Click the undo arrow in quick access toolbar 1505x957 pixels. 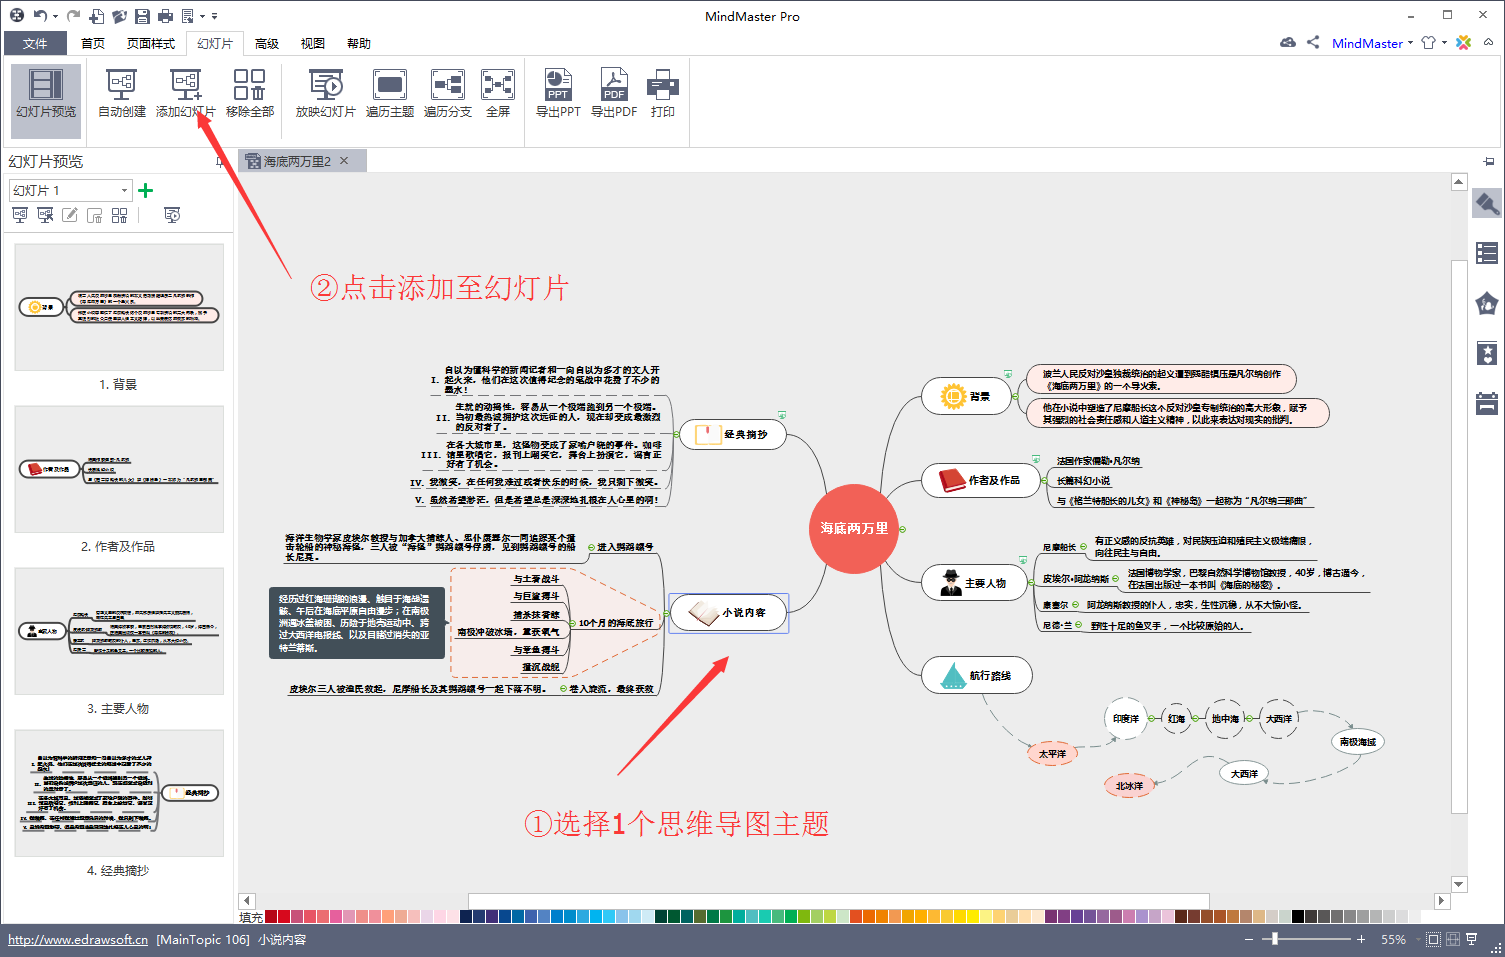[40, 16]
